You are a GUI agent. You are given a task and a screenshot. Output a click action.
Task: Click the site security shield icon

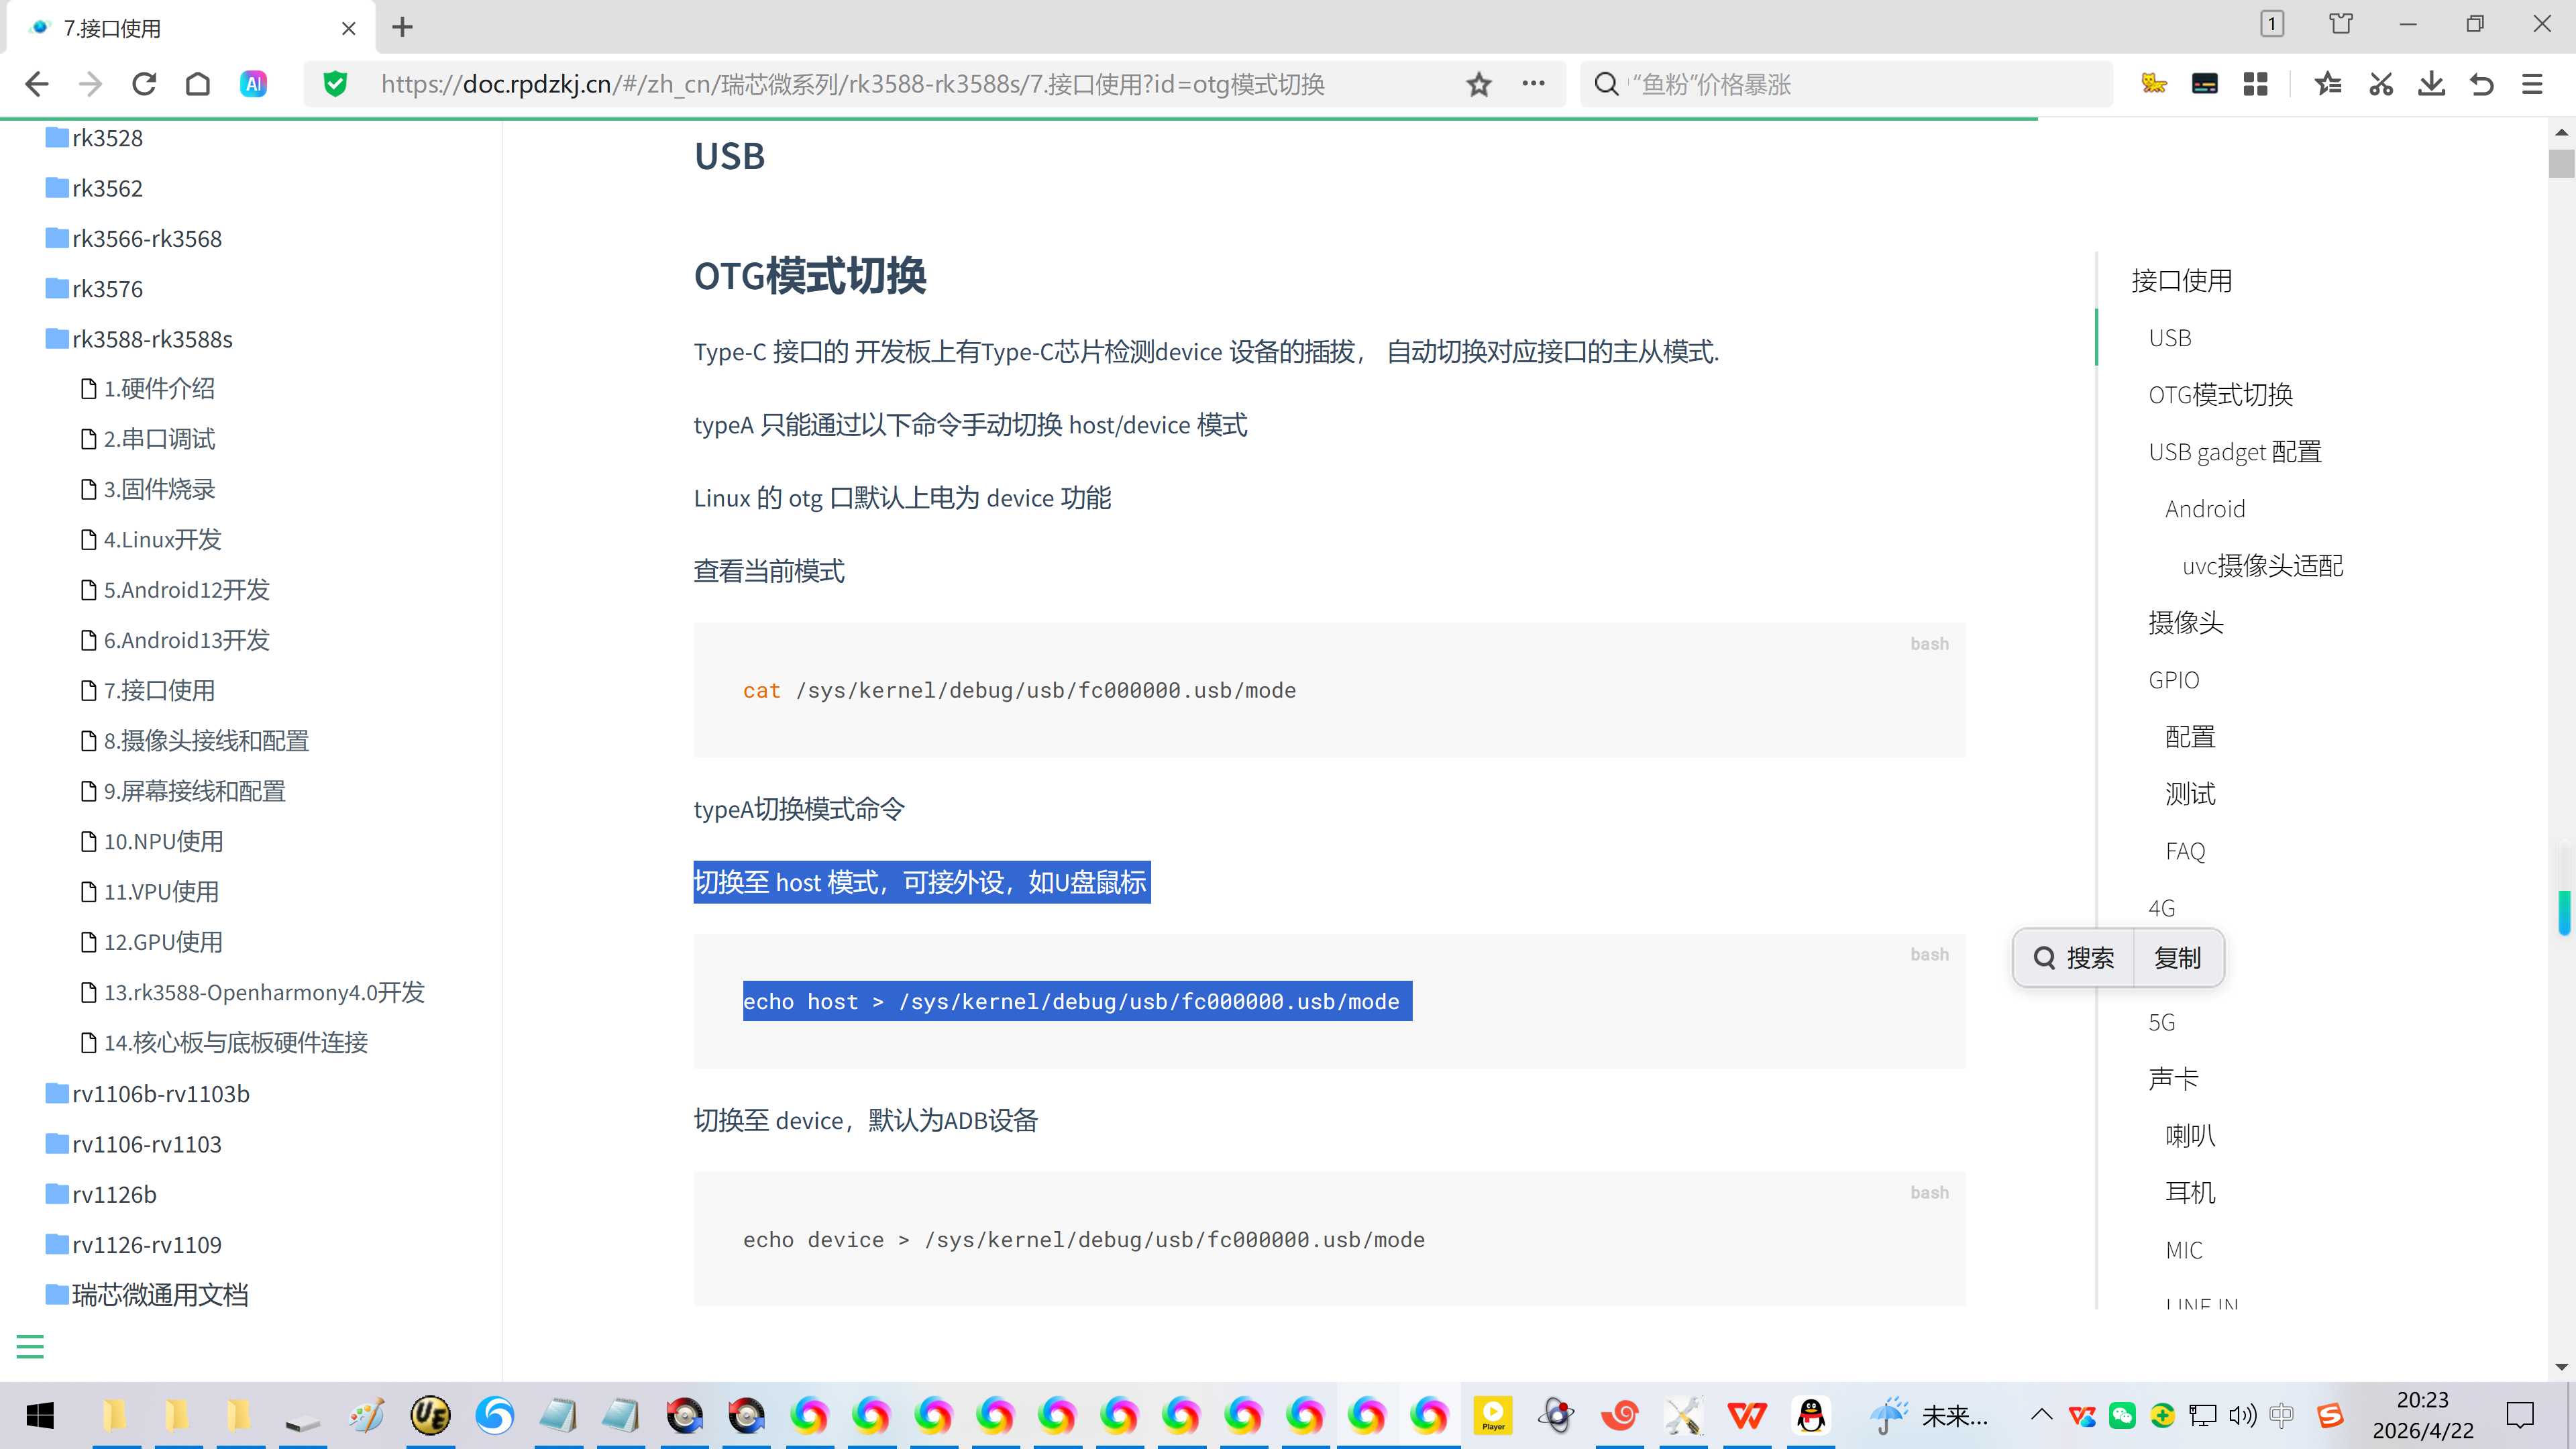pyautogui.click(x=336, y=84)
